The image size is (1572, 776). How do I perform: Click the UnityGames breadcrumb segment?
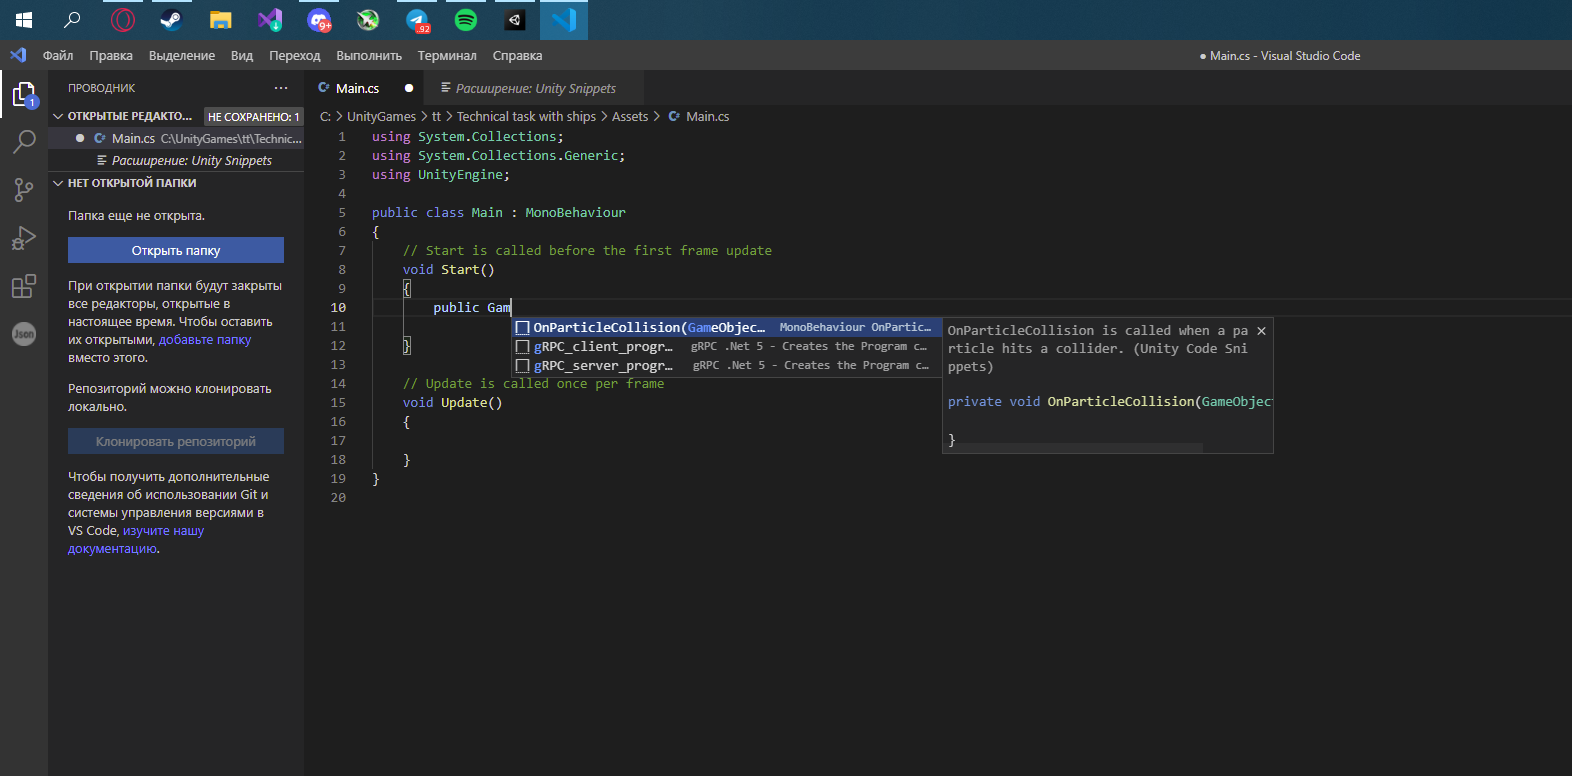coord(381,117)
